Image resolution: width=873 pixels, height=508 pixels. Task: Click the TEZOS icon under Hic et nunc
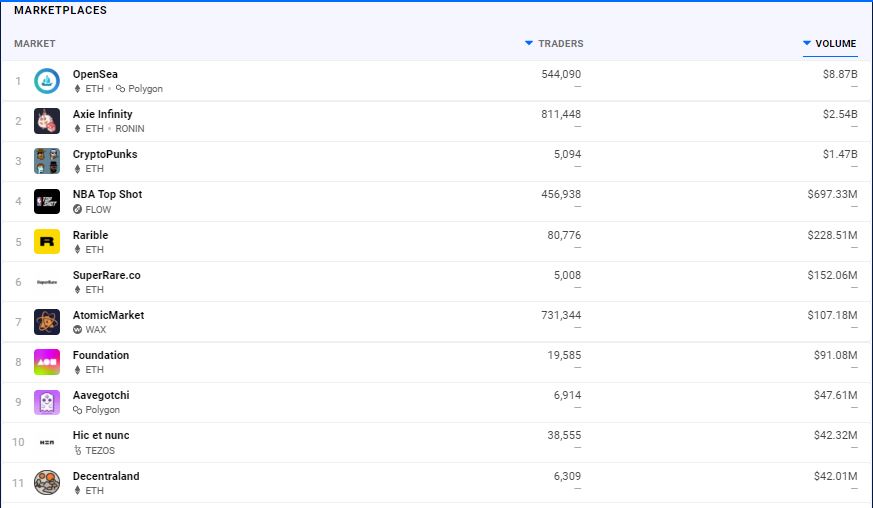click(x=77, y=451)
